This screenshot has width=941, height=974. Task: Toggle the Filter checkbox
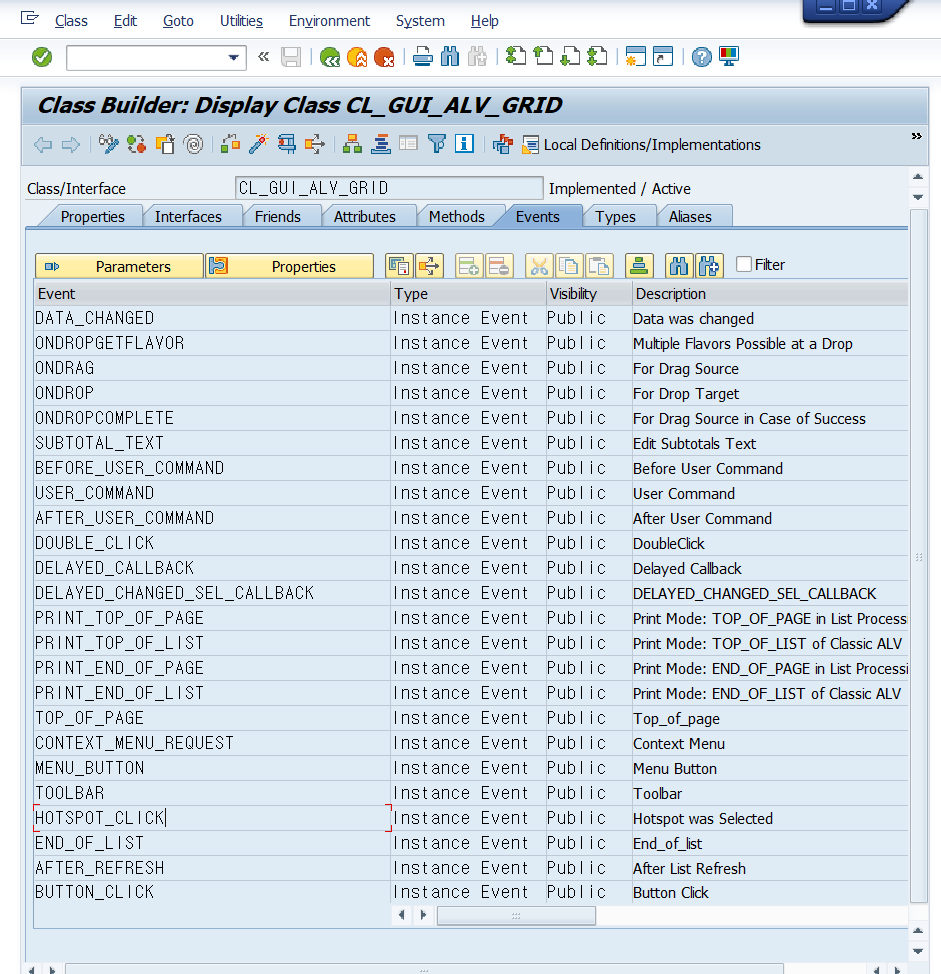point(743,264)
